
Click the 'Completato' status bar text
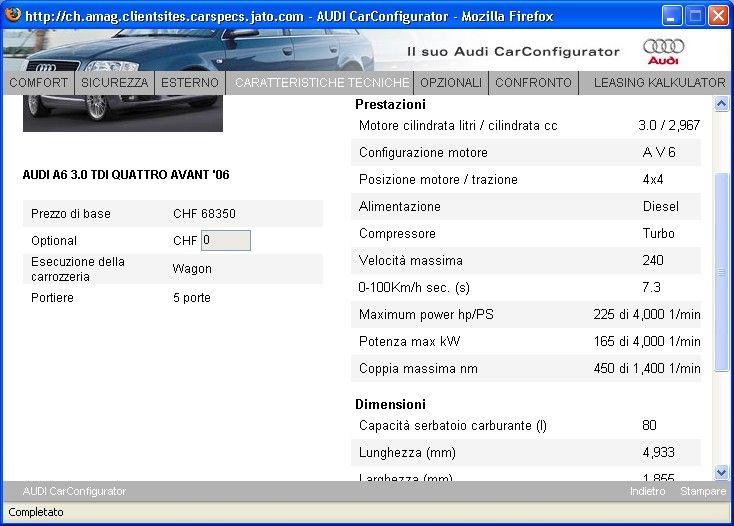click(36, 512)
